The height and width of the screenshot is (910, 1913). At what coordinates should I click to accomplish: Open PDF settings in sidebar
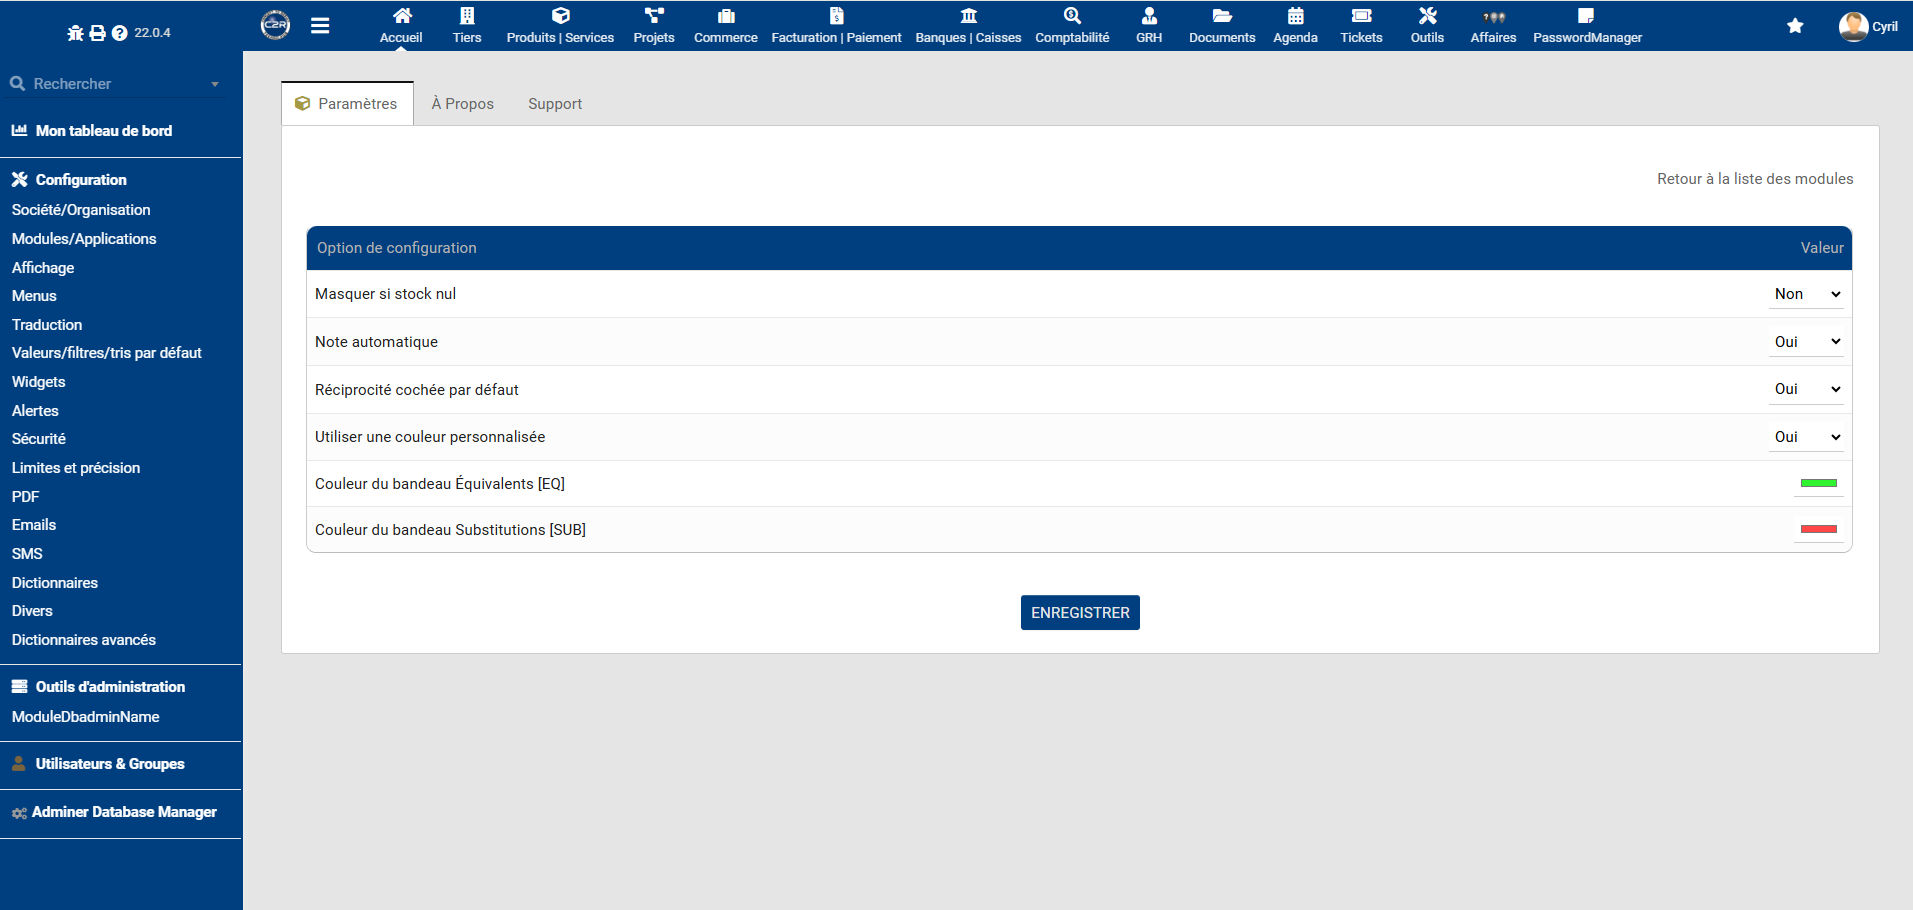[x=26, y=497]
